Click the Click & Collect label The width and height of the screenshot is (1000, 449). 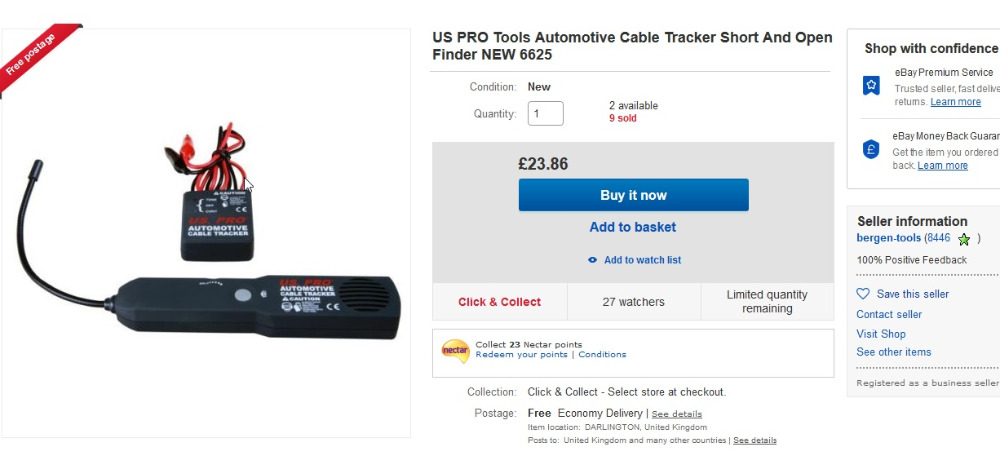point(499,302)
